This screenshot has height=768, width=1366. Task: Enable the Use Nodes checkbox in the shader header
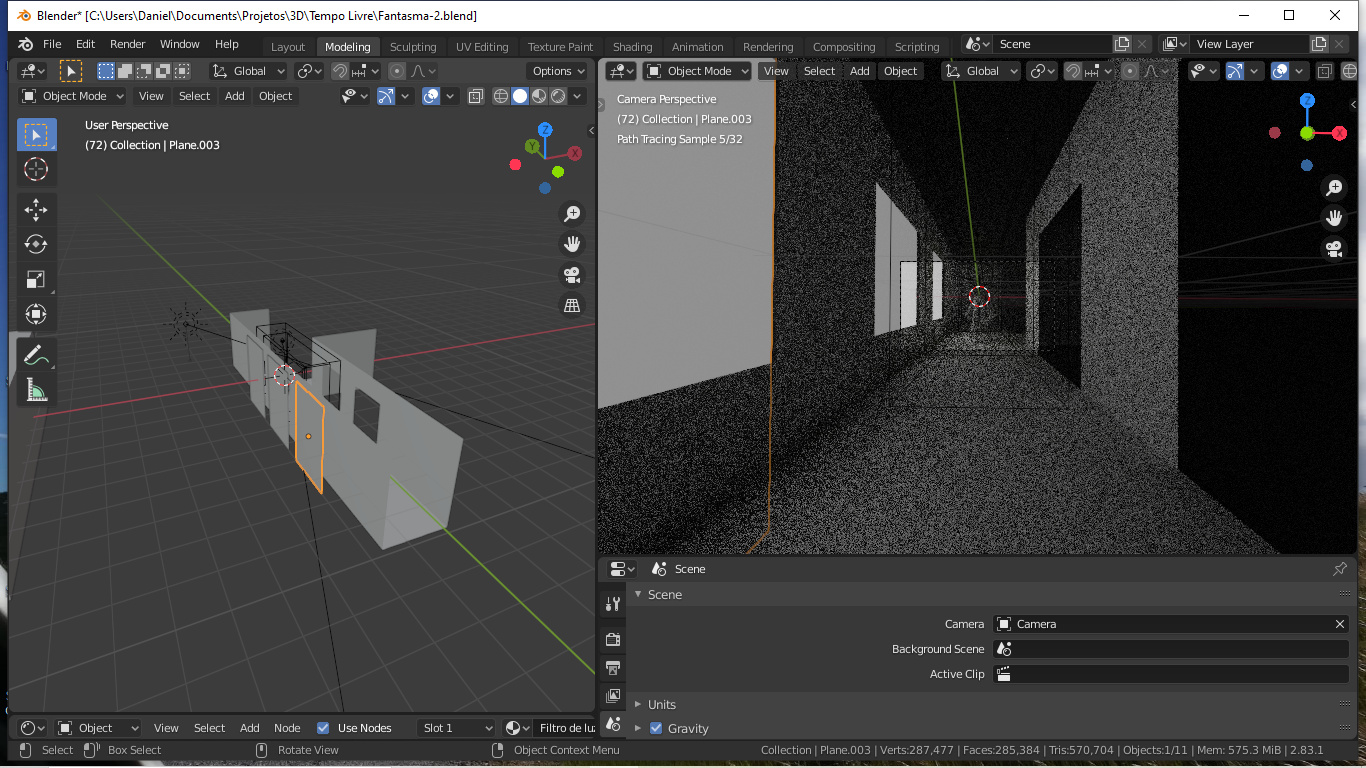click(323, 727)
